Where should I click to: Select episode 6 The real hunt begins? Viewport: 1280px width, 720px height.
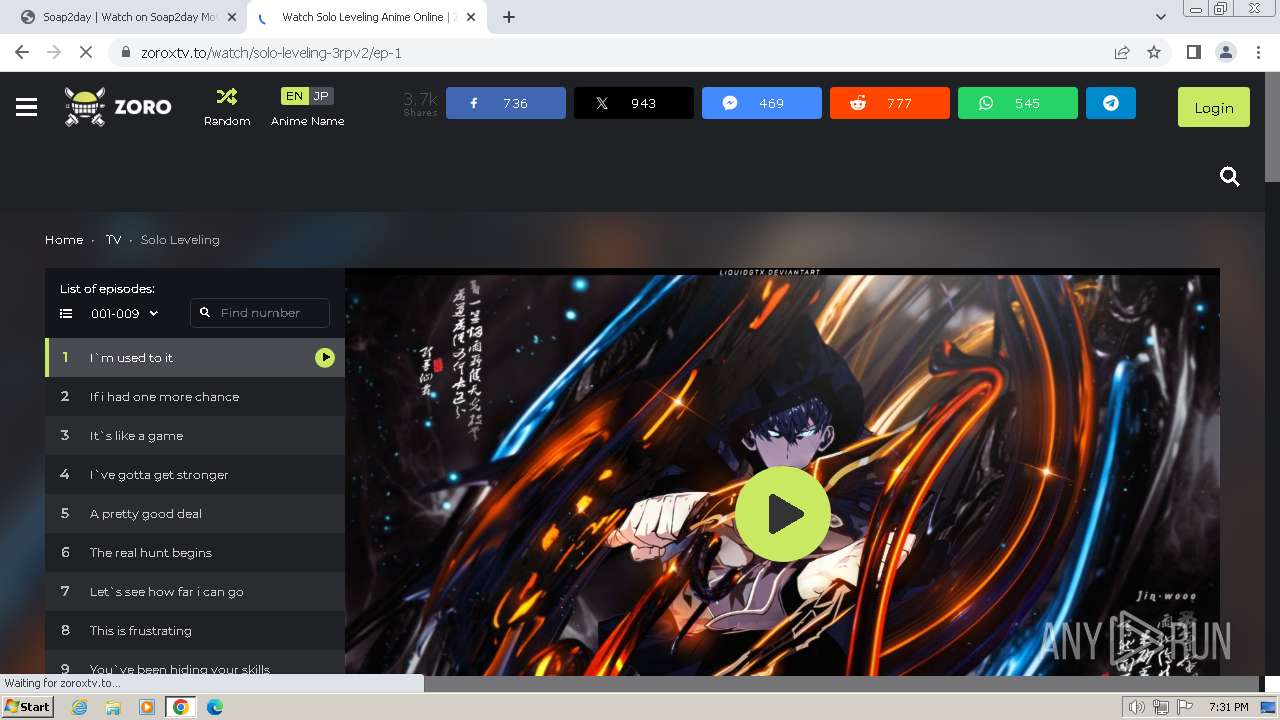click(x=195, y=553)
